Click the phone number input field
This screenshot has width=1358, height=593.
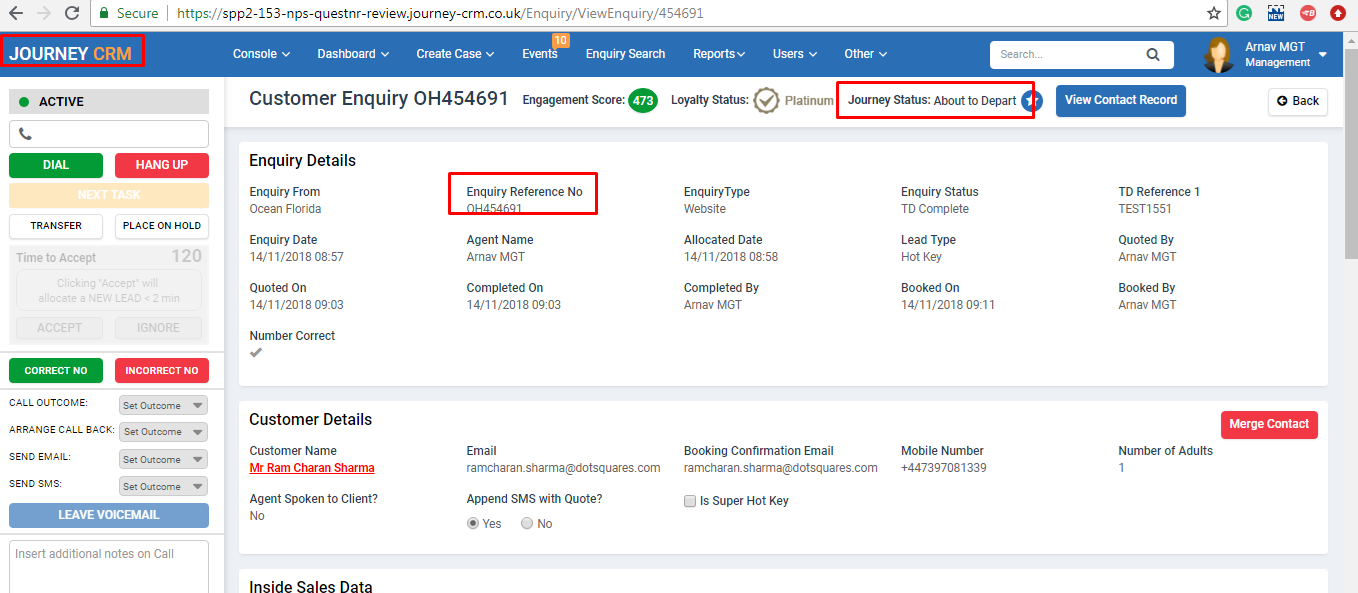click(x=109, y=134)
